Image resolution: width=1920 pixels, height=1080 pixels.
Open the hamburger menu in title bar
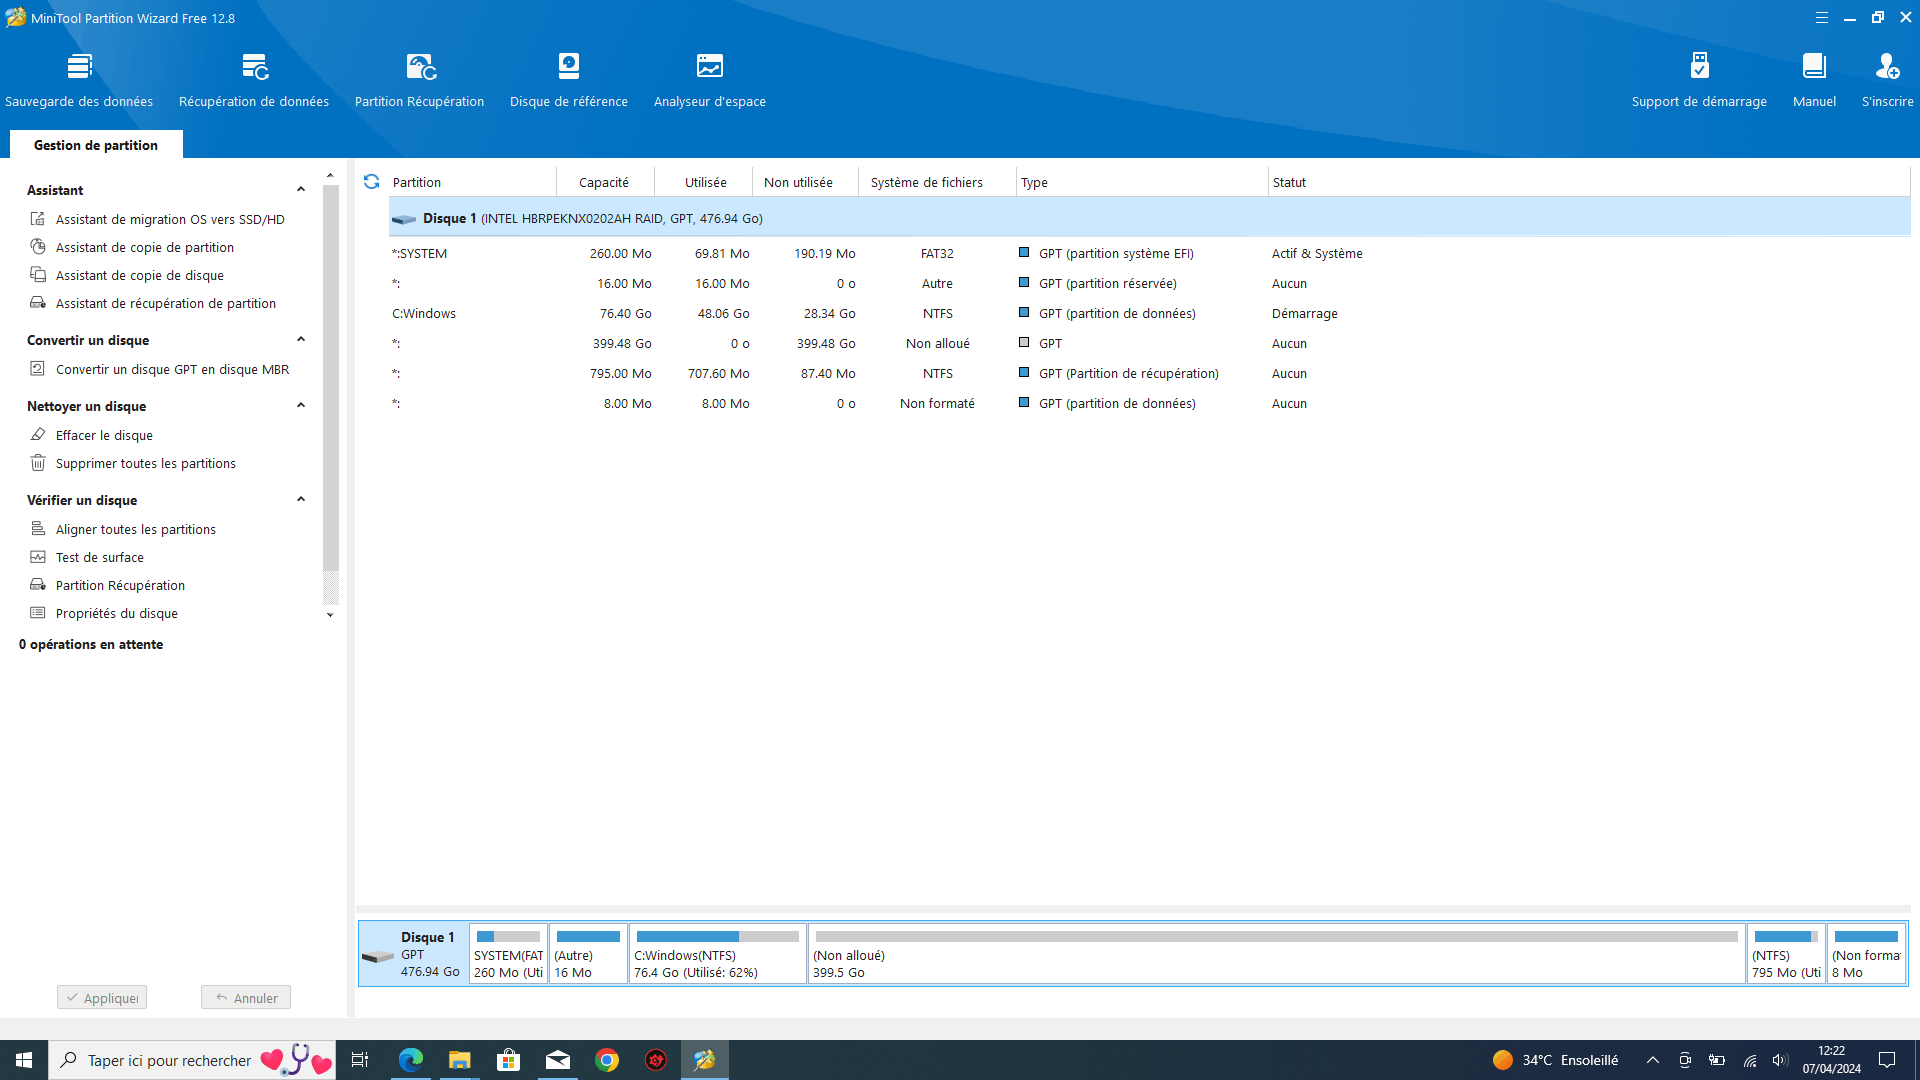(1822, 18)
